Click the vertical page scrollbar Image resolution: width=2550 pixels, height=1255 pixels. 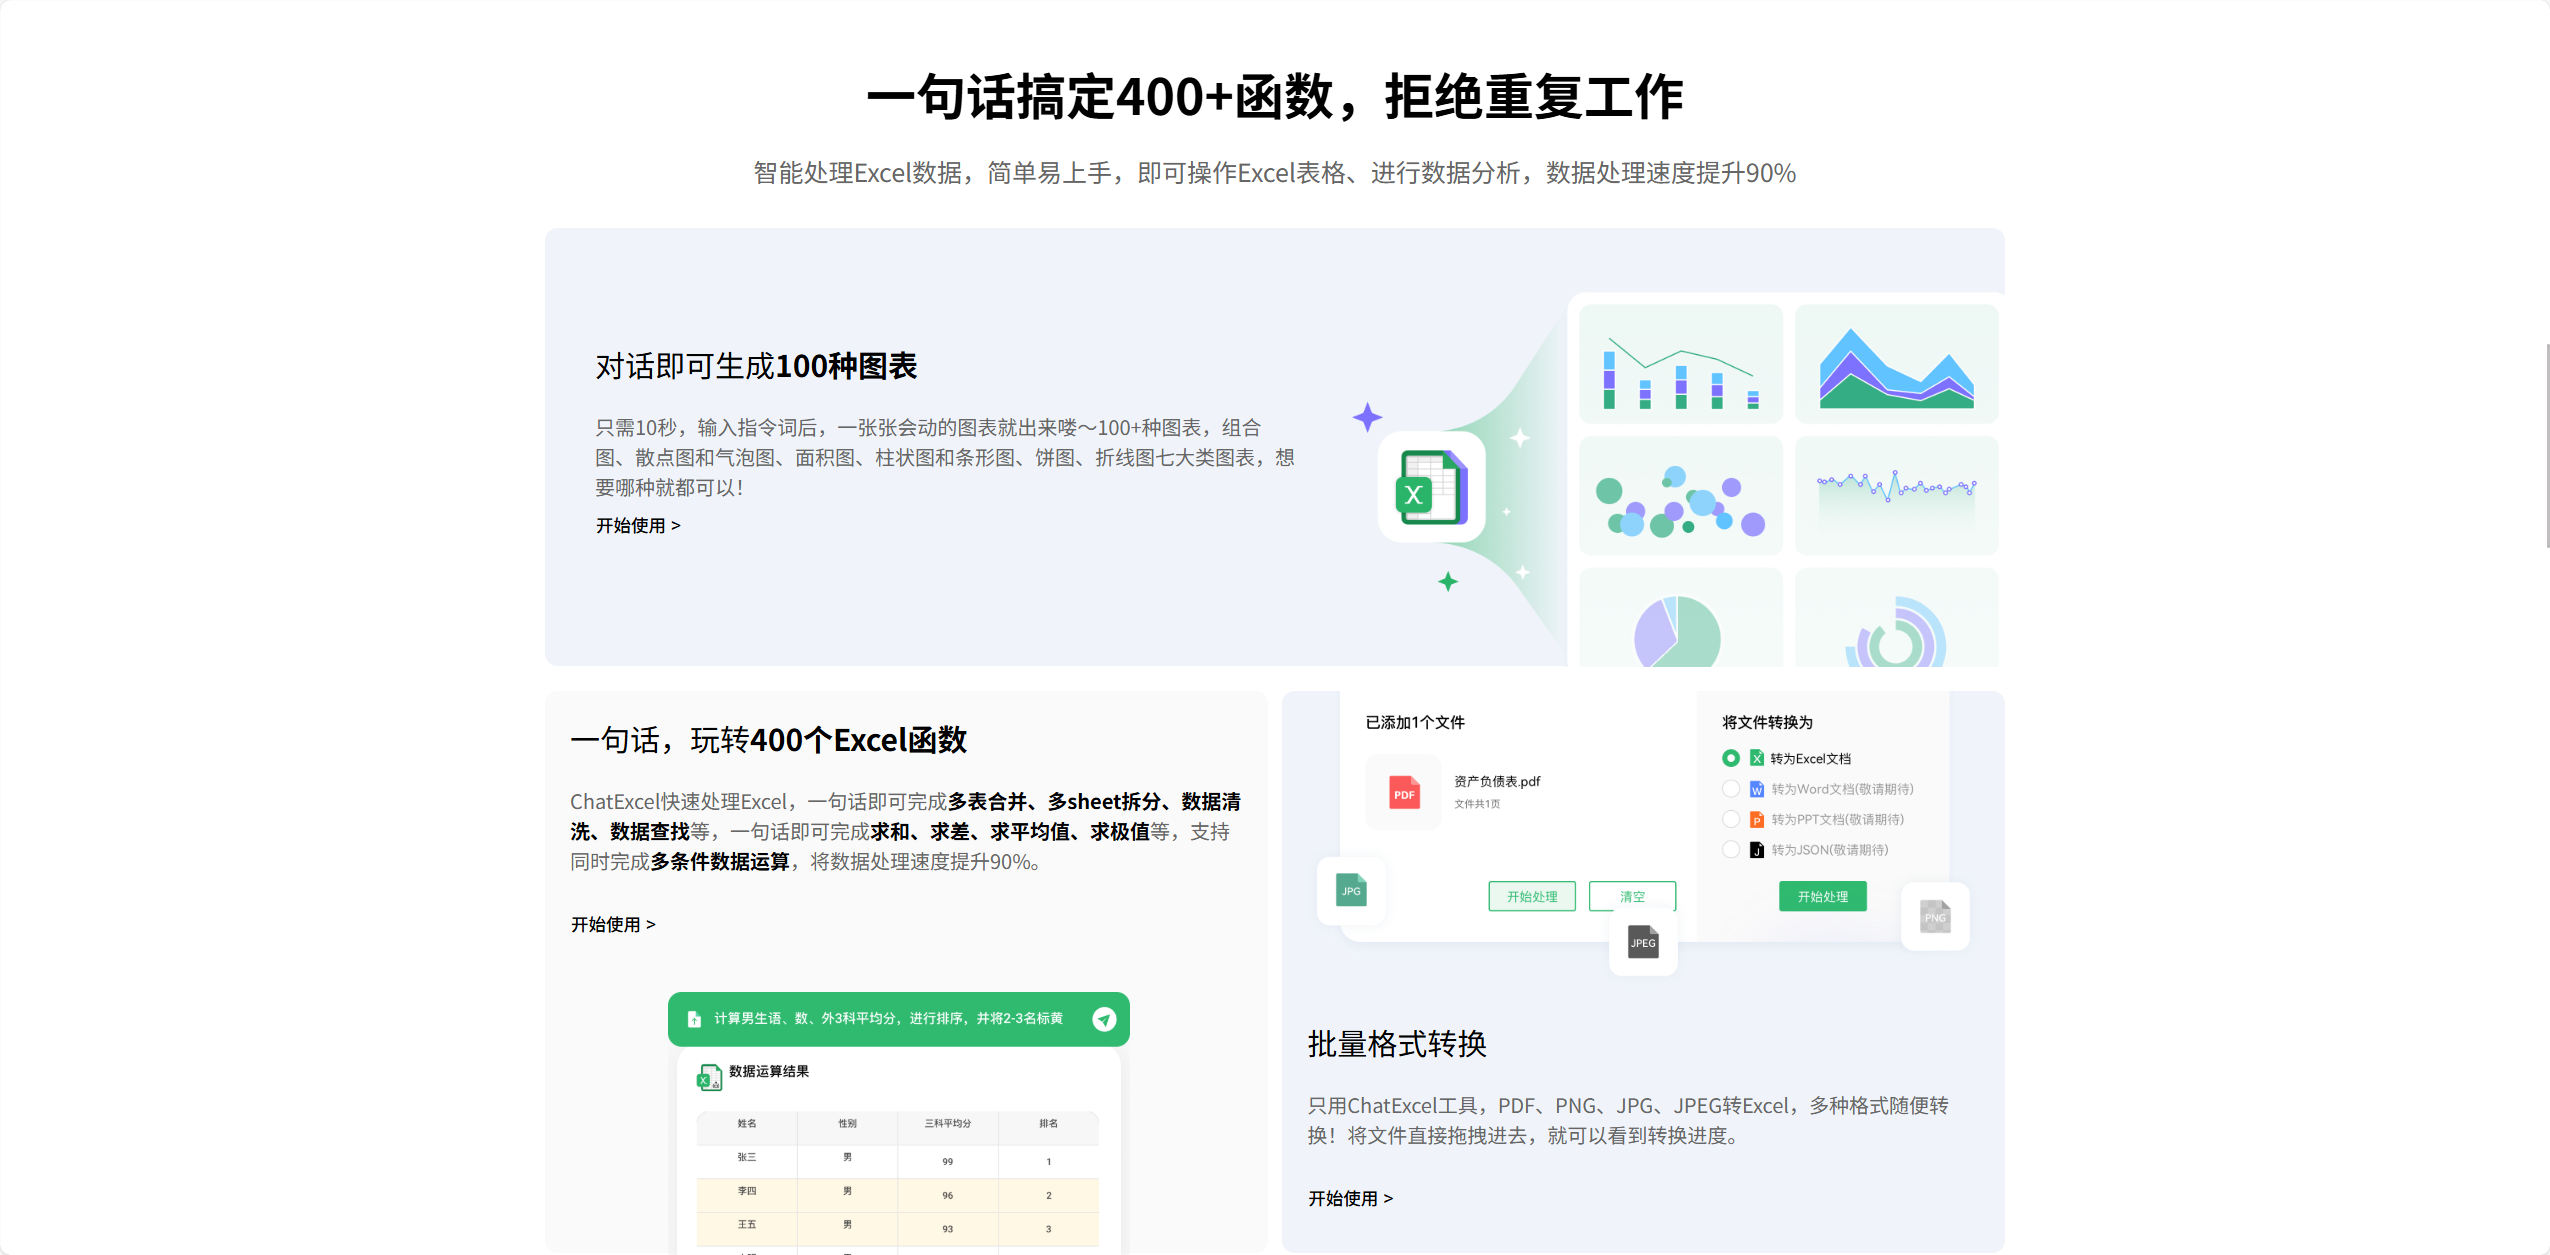coord(2547,446)
